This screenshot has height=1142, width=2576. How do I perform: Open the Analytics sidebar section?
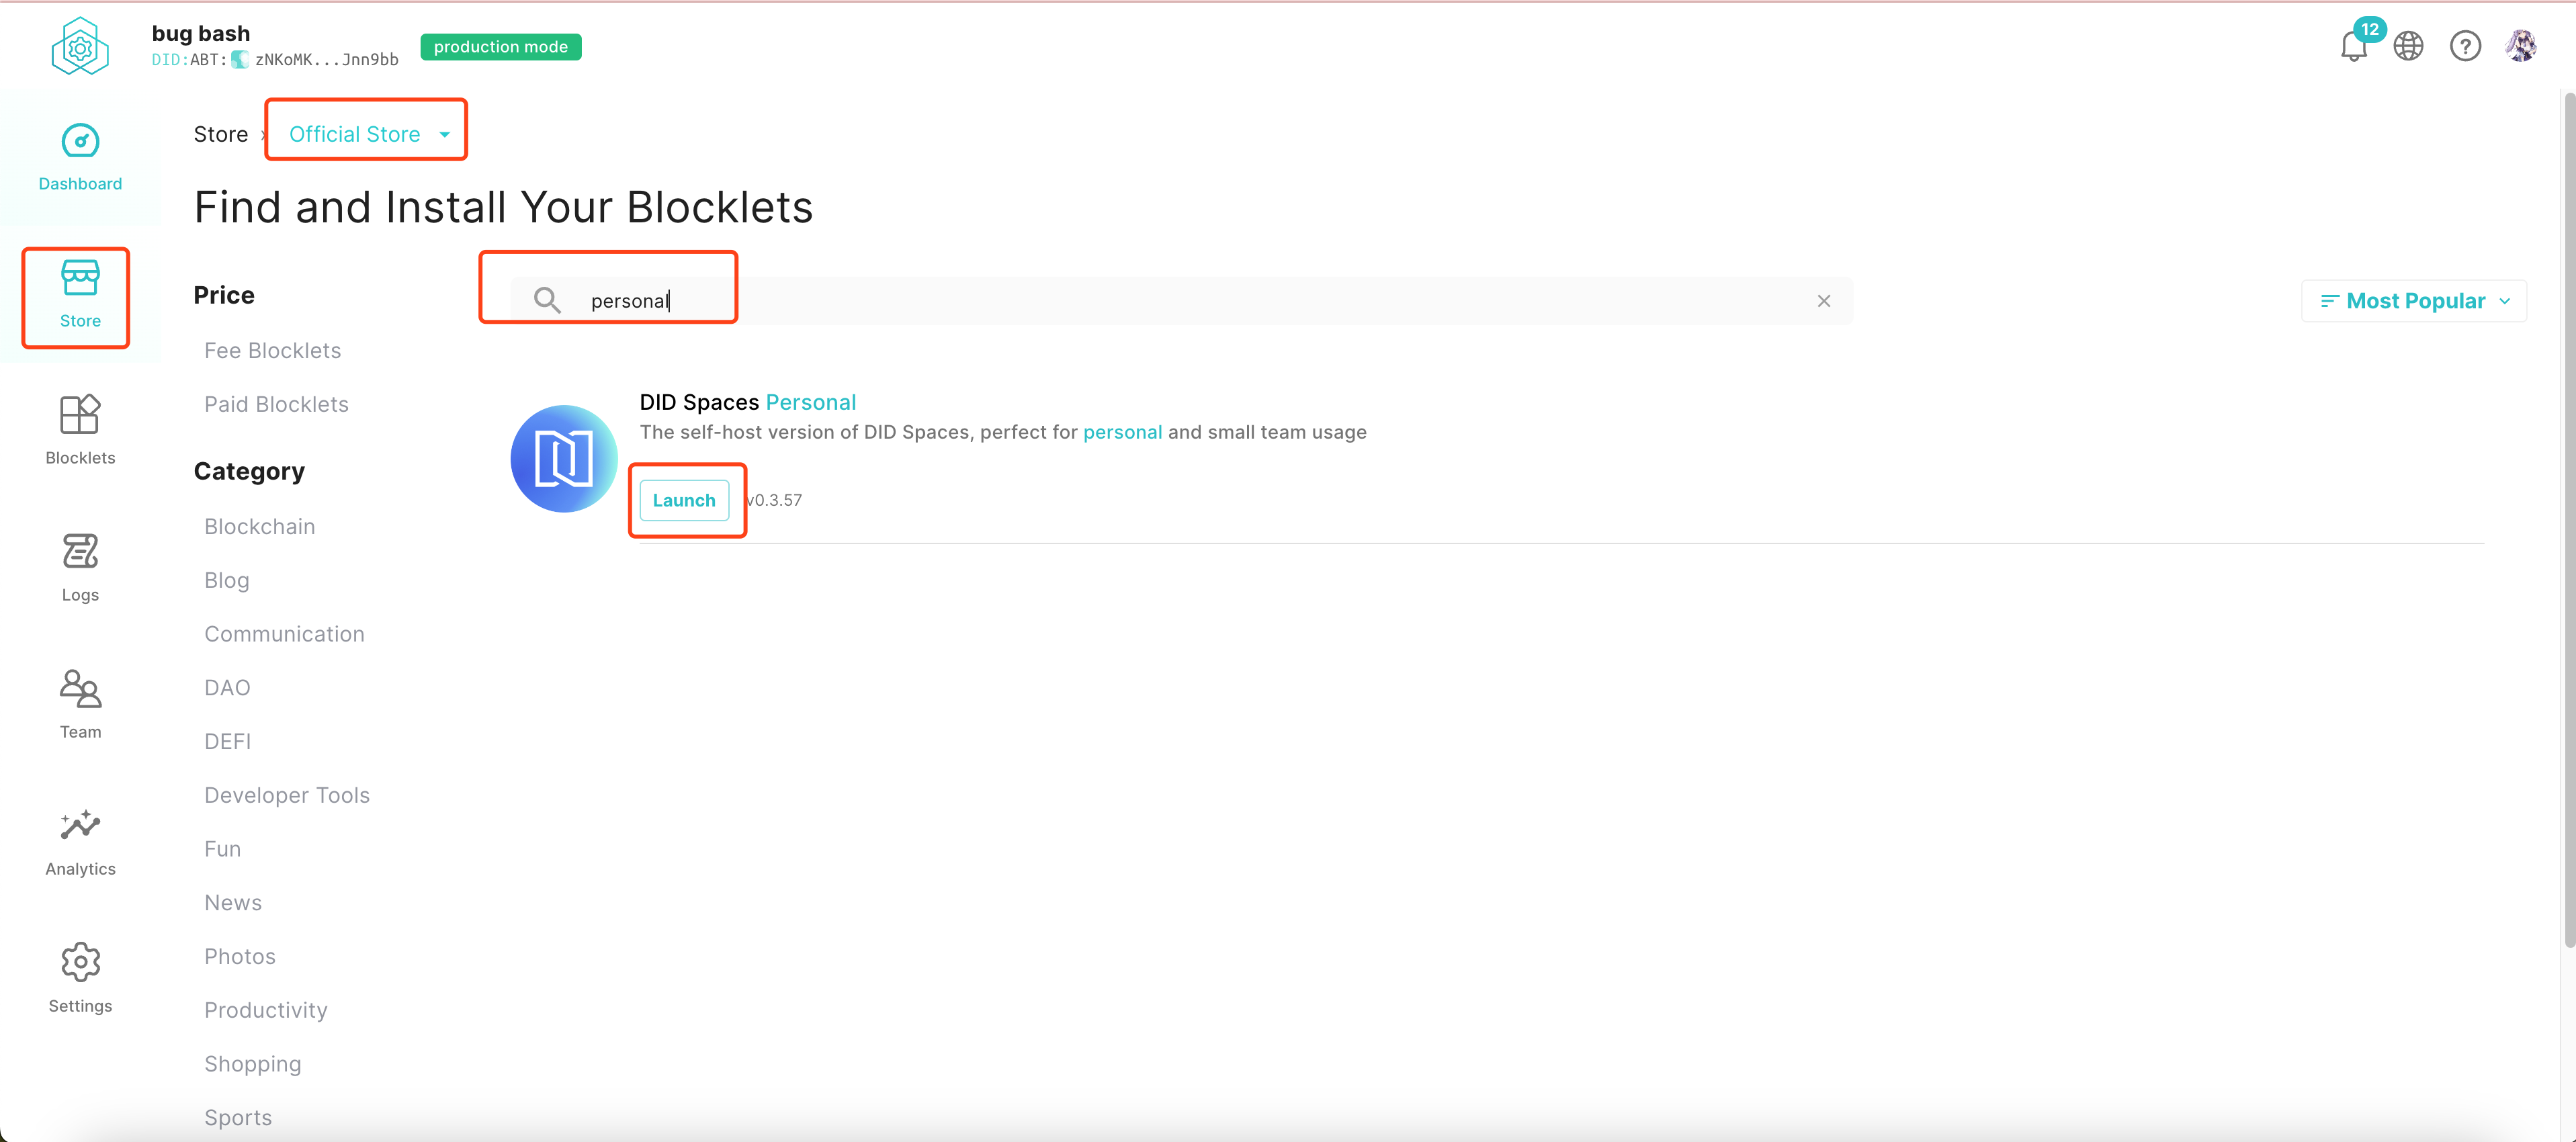coord(80,842)
